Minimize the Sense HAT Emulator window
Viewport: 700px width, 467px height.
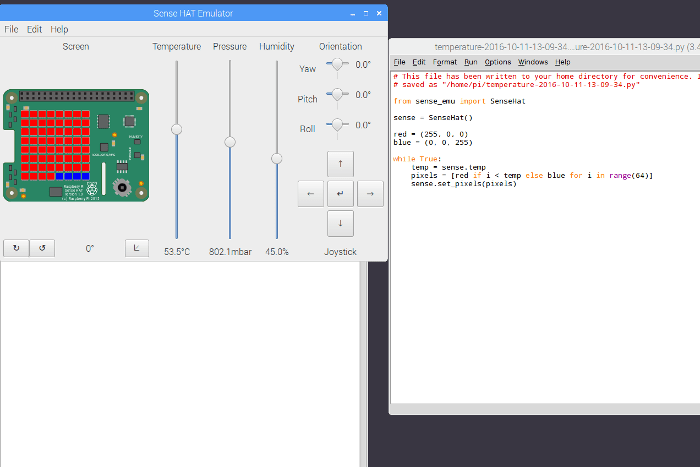pyautogui.click(x=353, y=14)
